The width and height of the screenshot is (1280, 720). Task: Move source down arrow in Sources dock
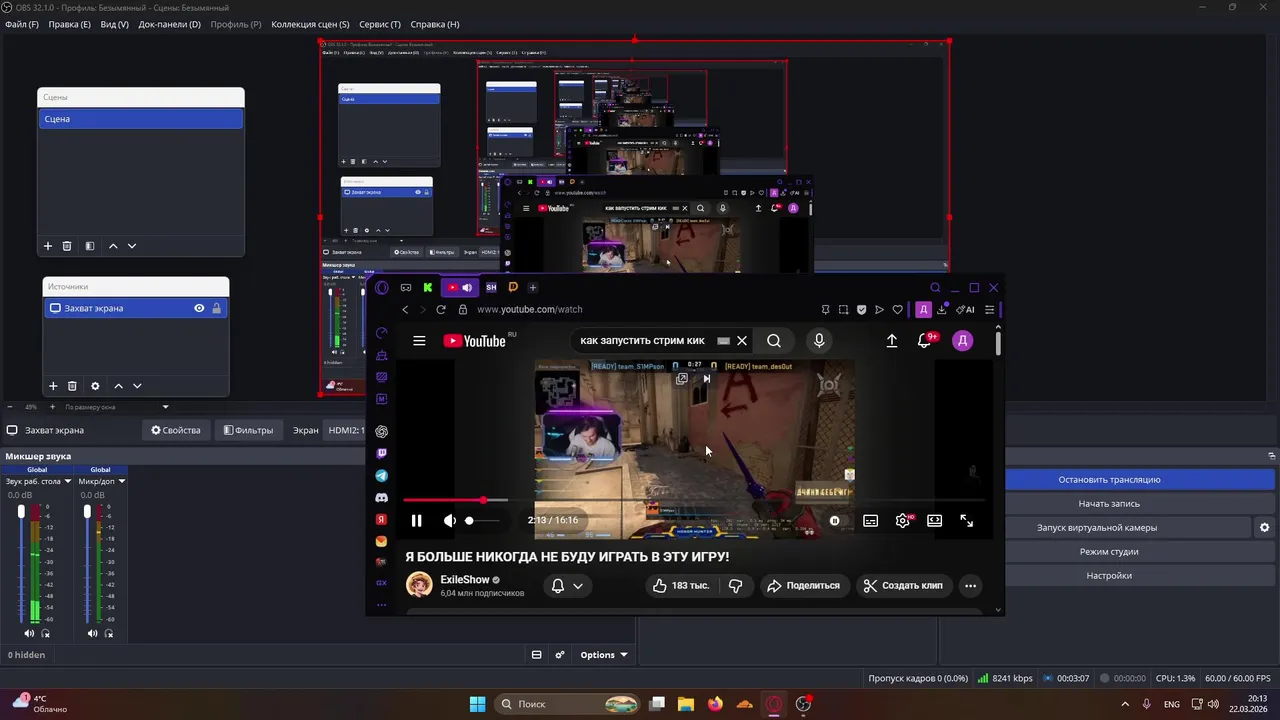(137, 386)
